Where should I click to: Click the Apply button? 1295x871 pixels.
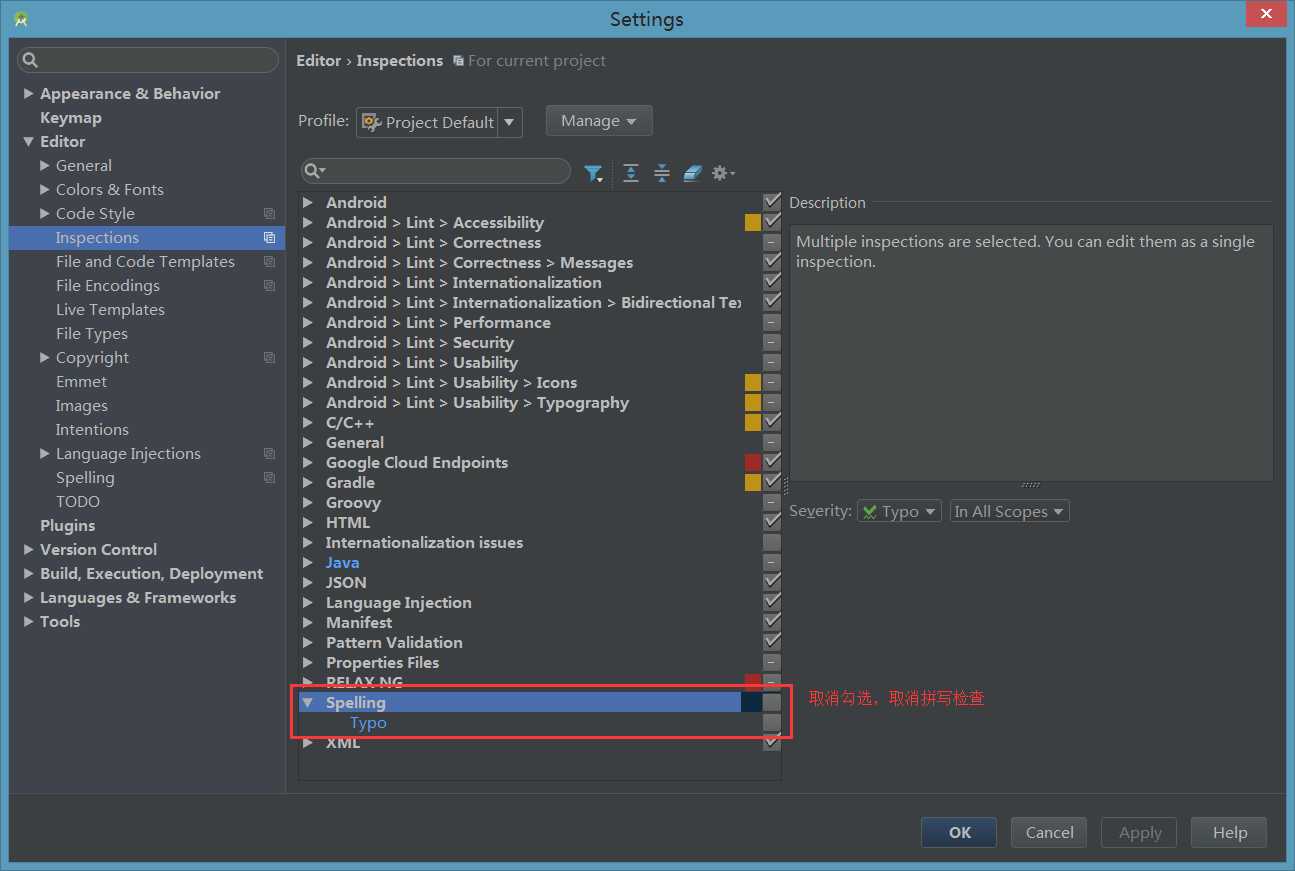coord(1139,832)
